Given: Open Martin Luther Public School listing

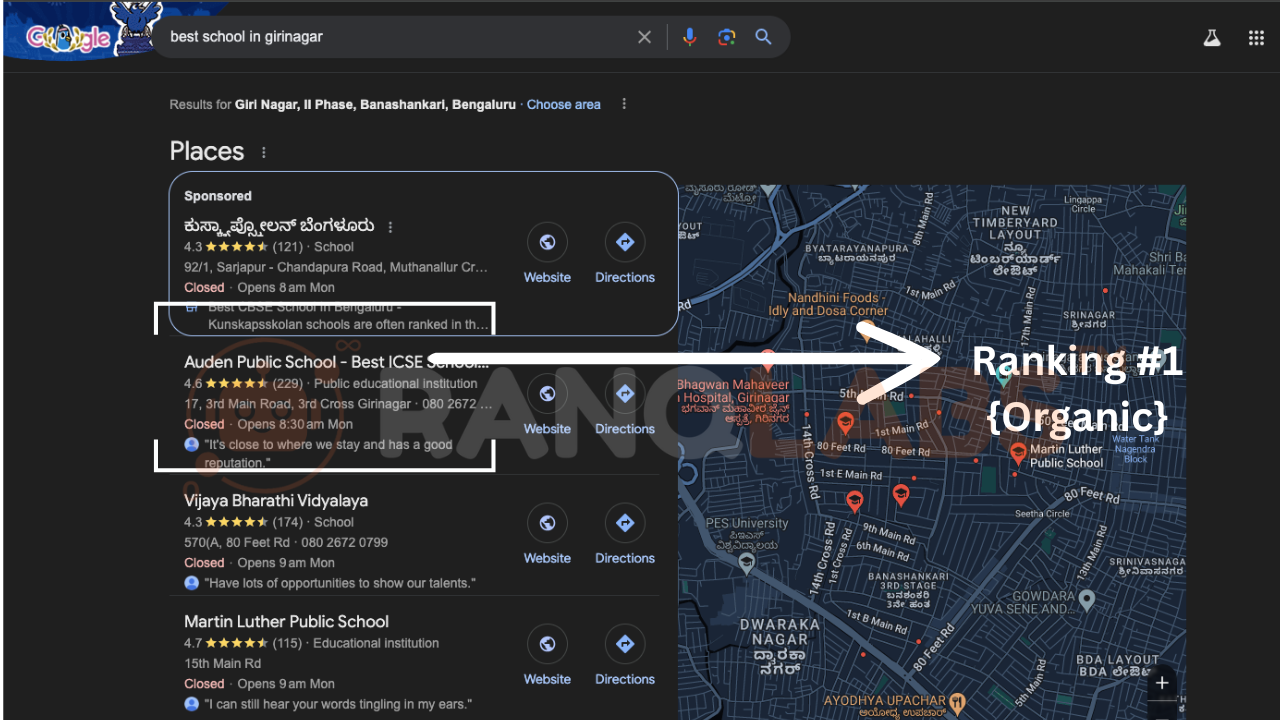Looking at the screenshot, I should (x=286, y=621).
